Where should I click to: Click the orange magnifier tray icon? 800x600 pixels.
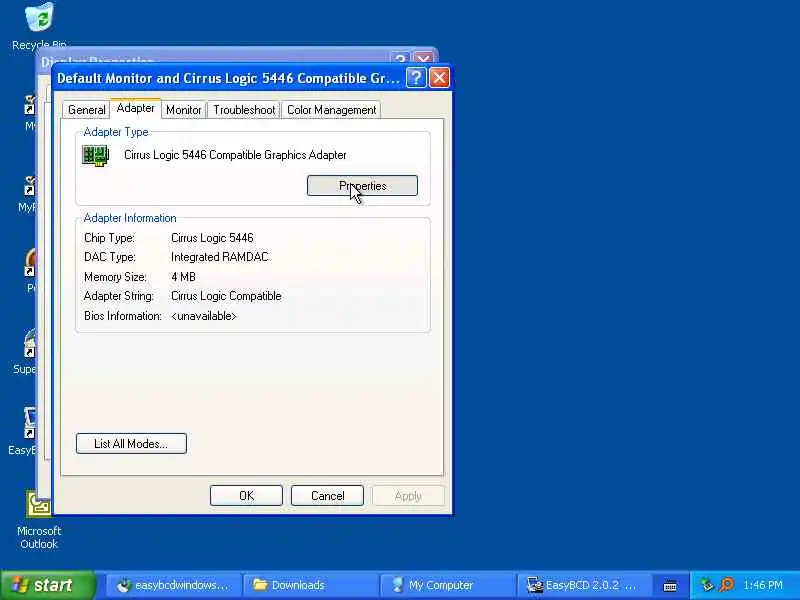(x=727, y=585)
